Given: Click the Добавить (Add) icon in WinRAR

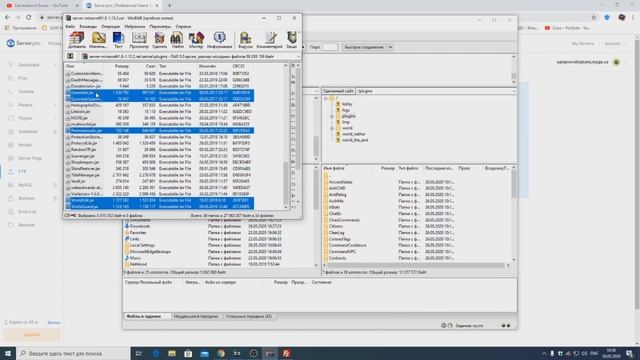Looking at the screenshot, I should point(77,40).
